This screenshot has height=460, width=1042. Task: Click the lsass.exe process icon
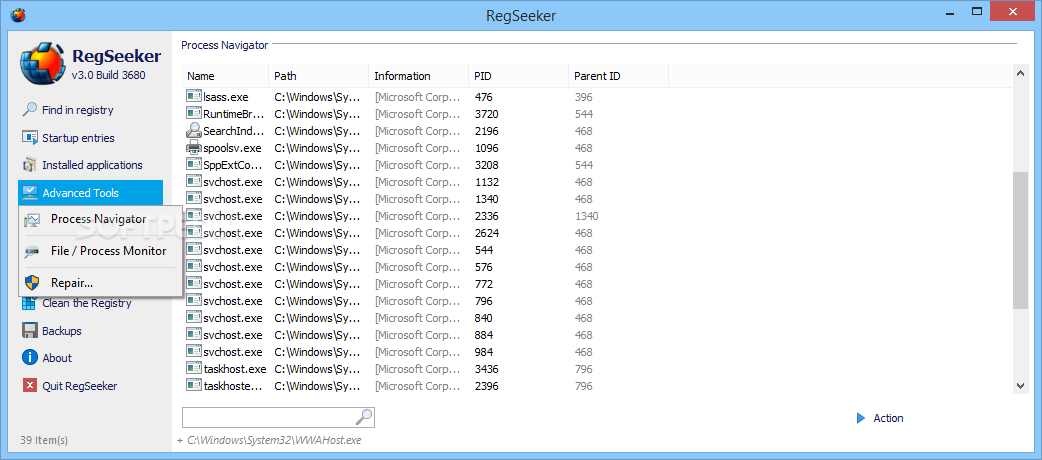tap(193, 97)
